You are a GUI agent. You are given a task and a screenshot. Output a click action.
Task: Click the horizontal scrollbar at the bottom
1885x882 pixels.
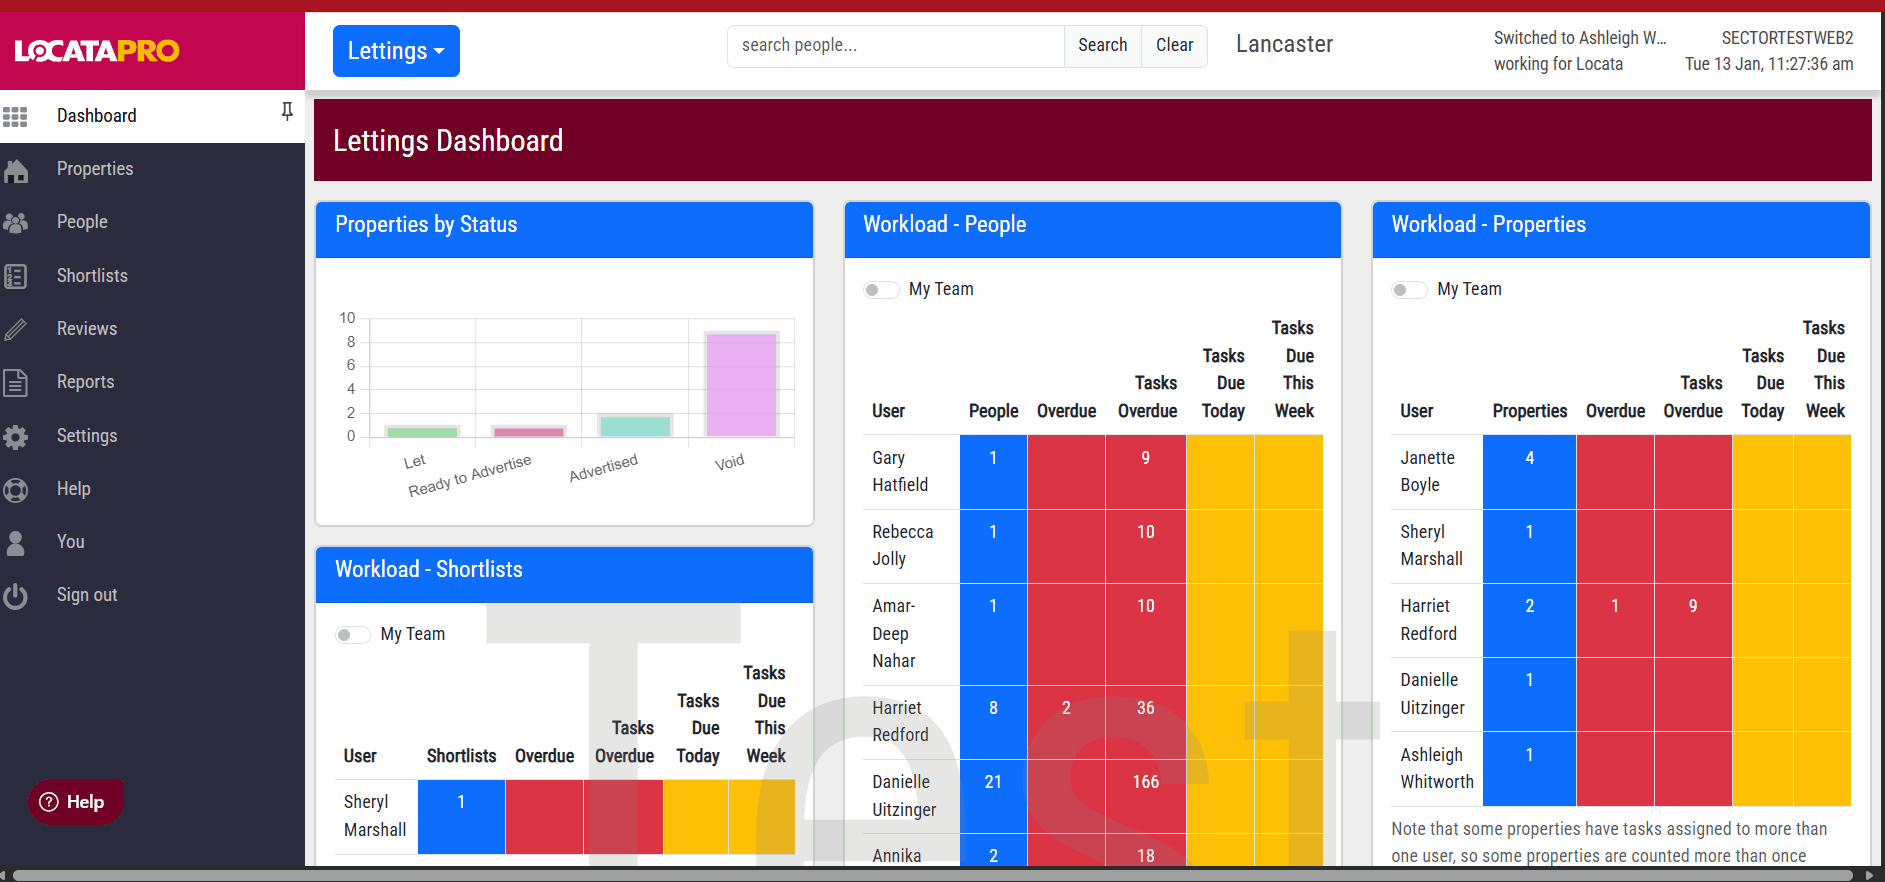(x=932, y=875)
